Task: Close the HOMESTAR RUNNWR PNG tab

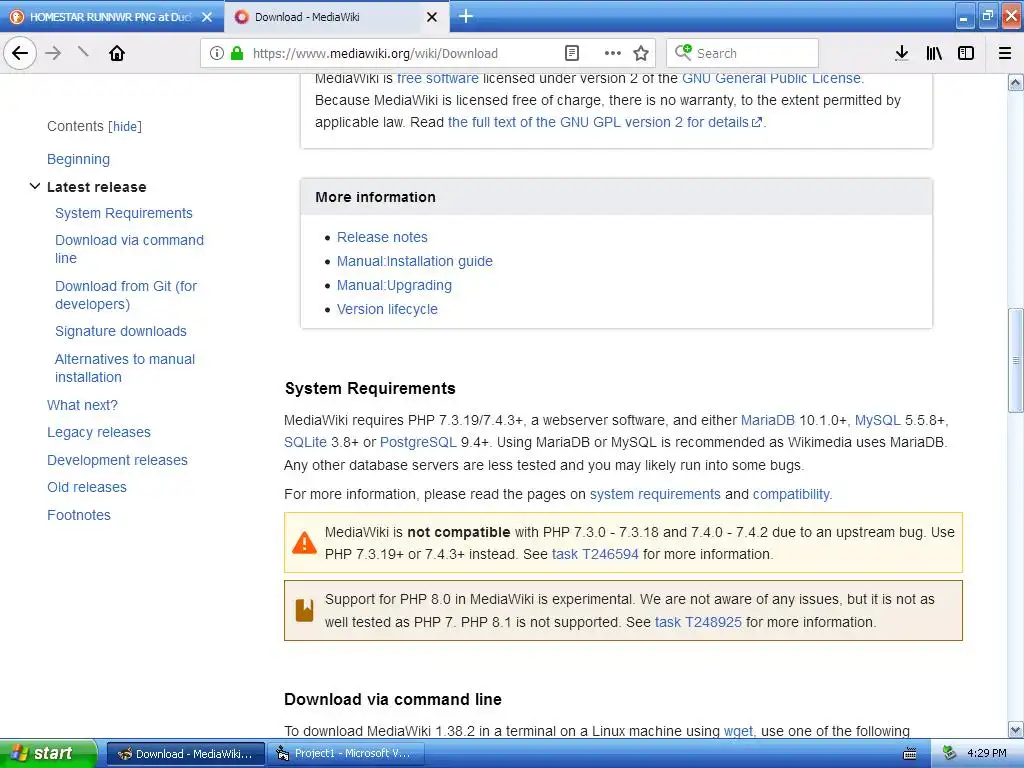Action: [x=207, y=17]
